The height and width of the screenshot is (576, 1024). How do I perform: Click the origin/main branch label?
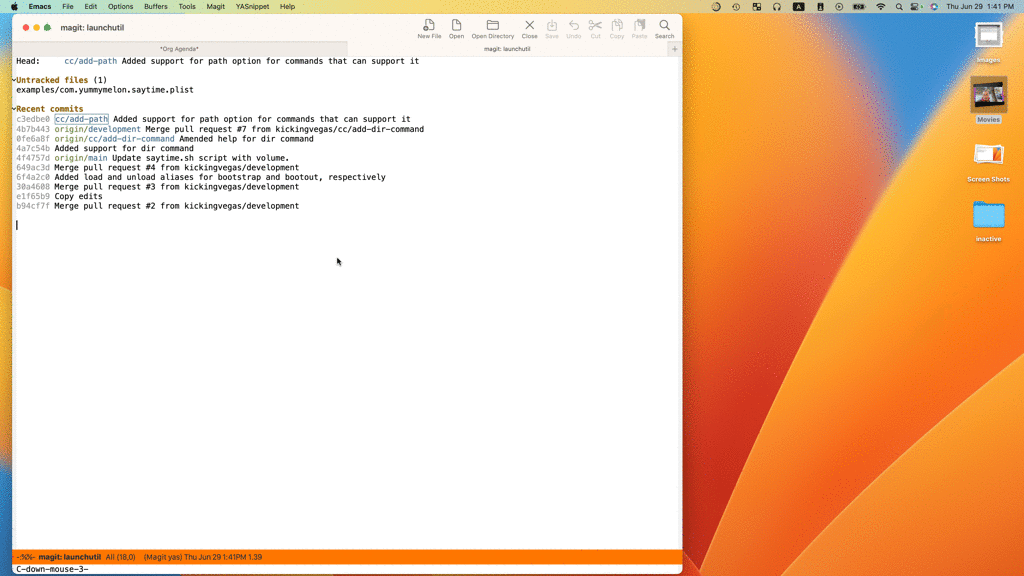pos(81,158)
